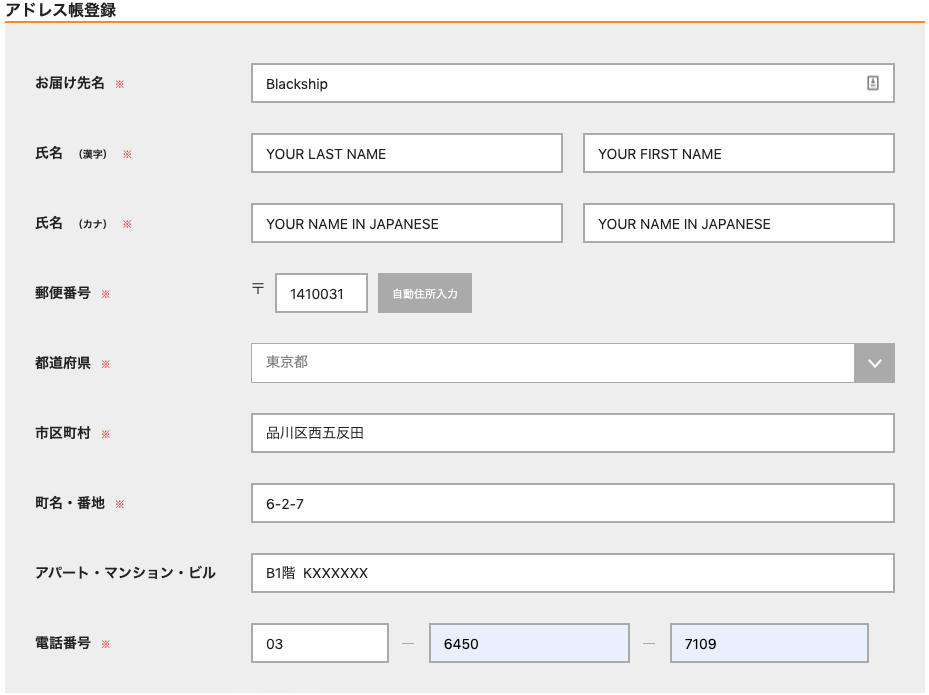This screenshot has width=929, height=695.
Task: Click the YOUR FIRST NAME kanji field
Action: (739, 153)
